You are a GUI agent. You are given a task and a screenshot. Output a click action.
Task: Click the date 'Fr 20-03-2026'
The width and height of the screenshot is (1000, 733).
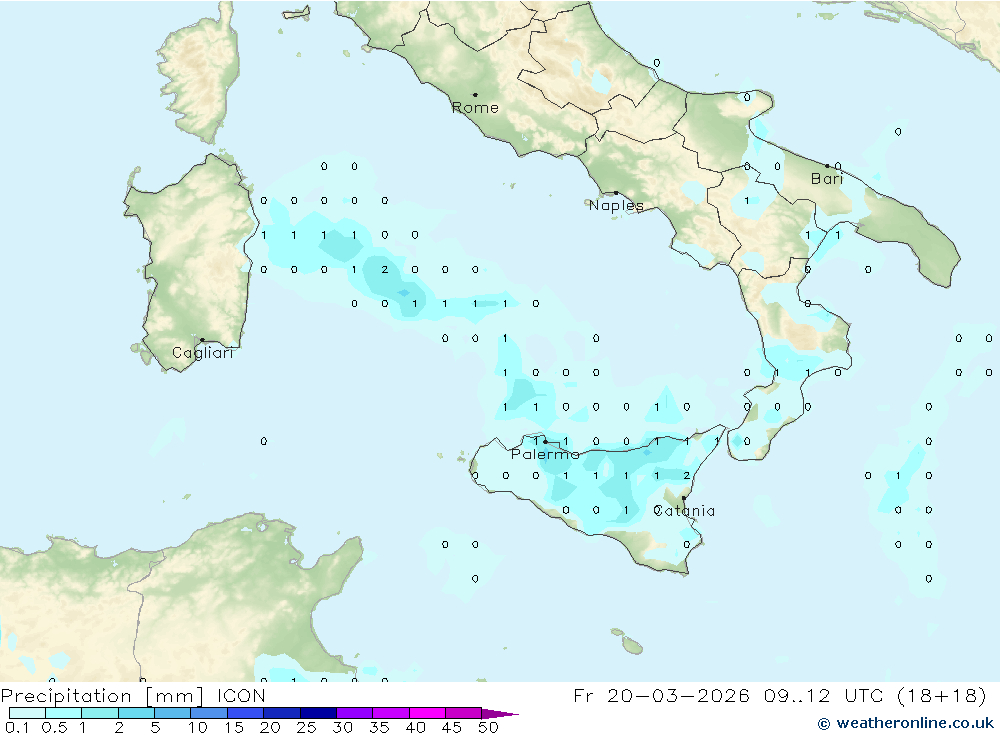coord(661,695)
